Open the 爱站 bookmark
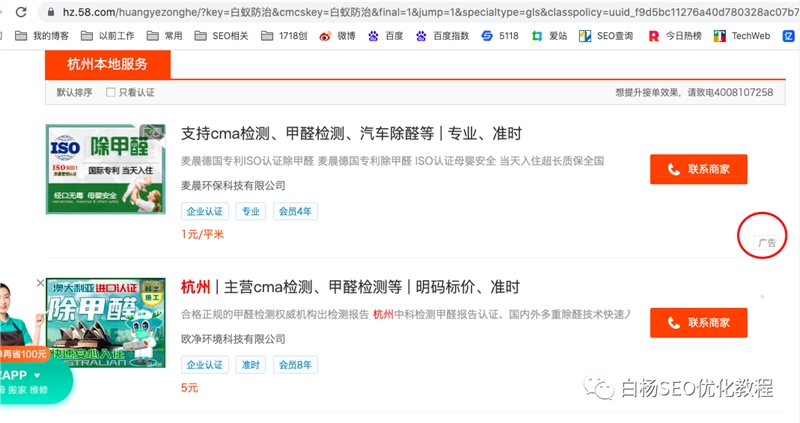800x423 pixels. 549,36
